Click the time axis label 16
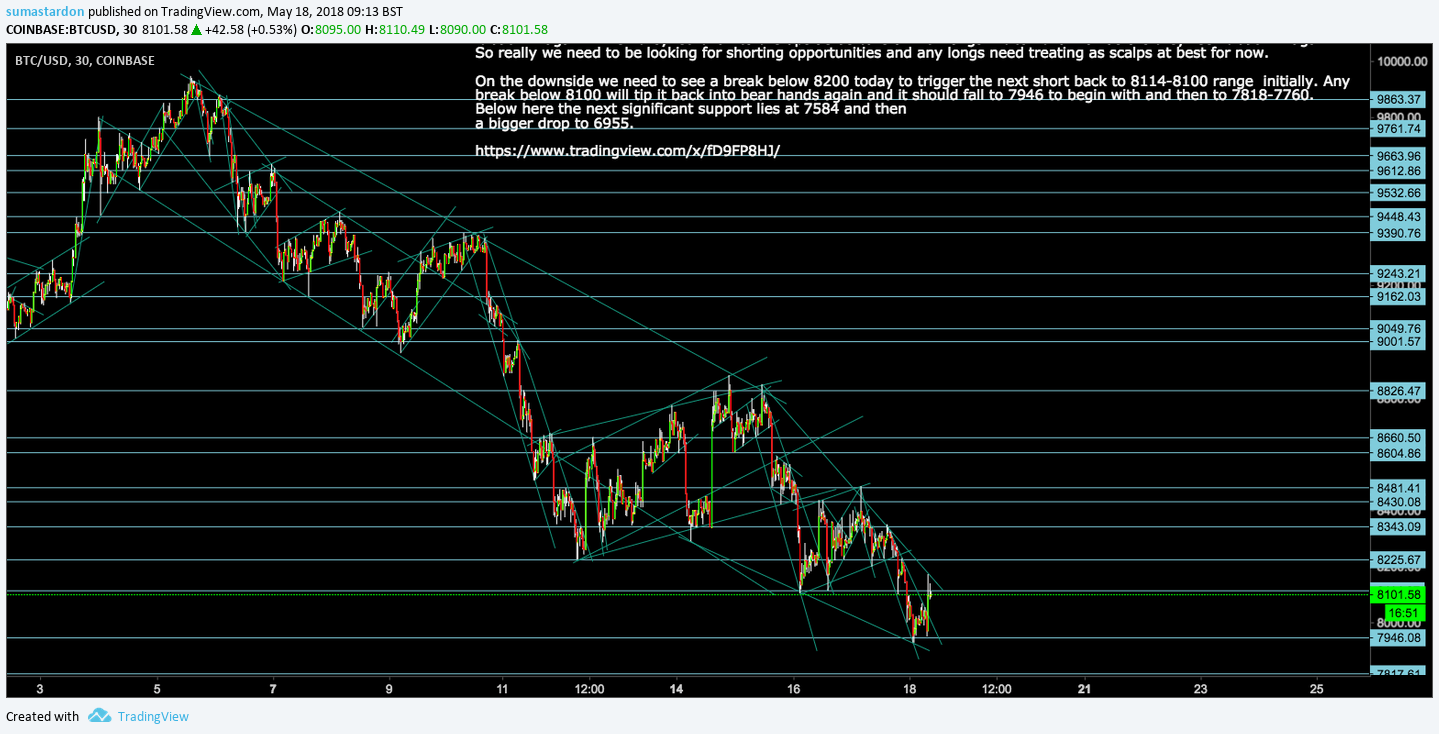Viewport: 1439px width, 734px height. point(794,689)
